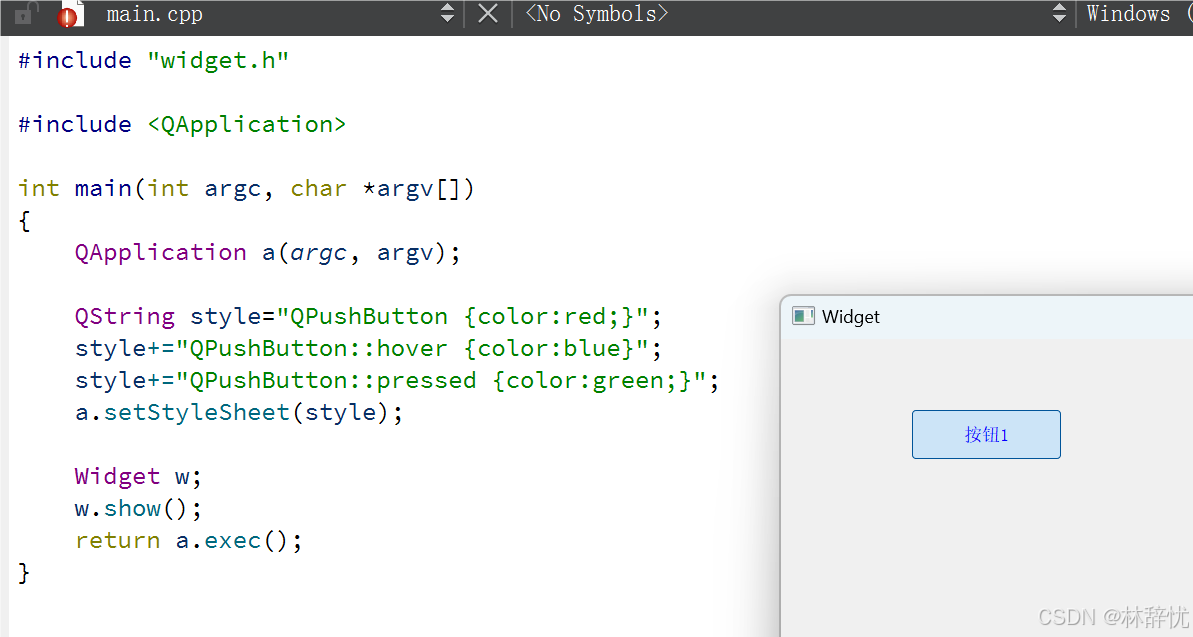
Task: Click the *argv[] parameter
Action: coord(411,188)
